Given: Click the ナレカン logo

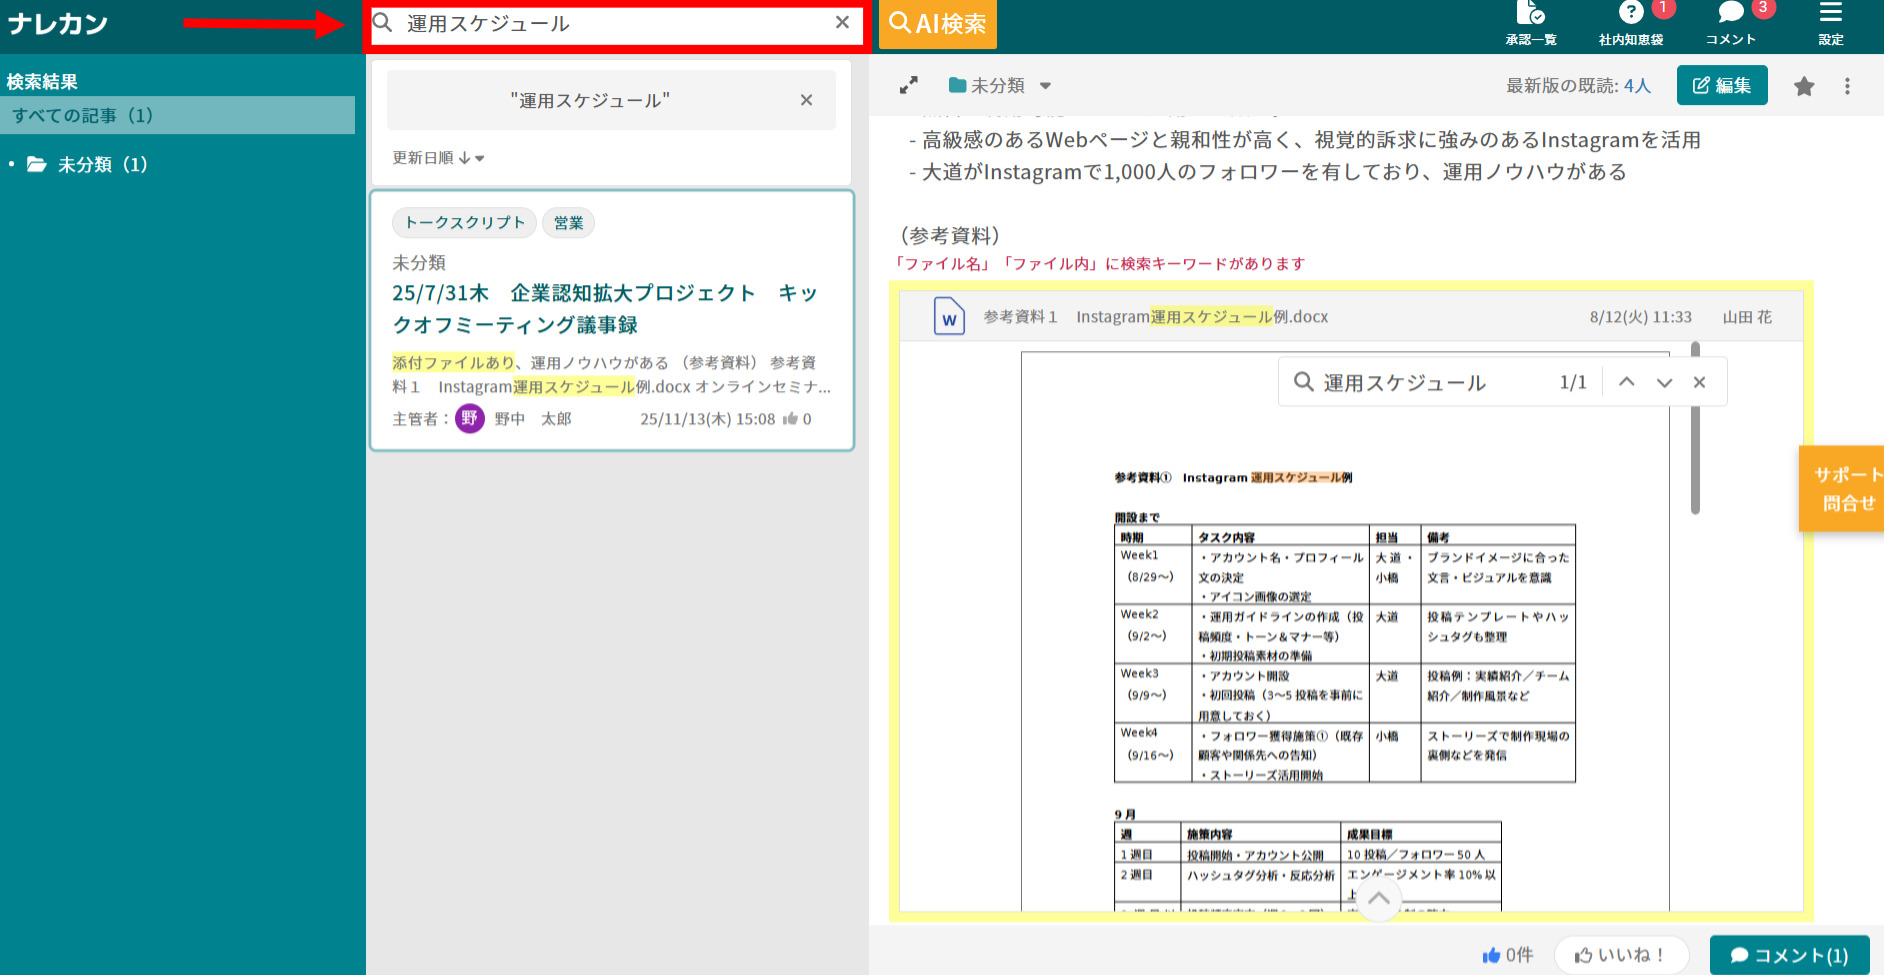Looking at the screenshot, I should click(58, 24).
